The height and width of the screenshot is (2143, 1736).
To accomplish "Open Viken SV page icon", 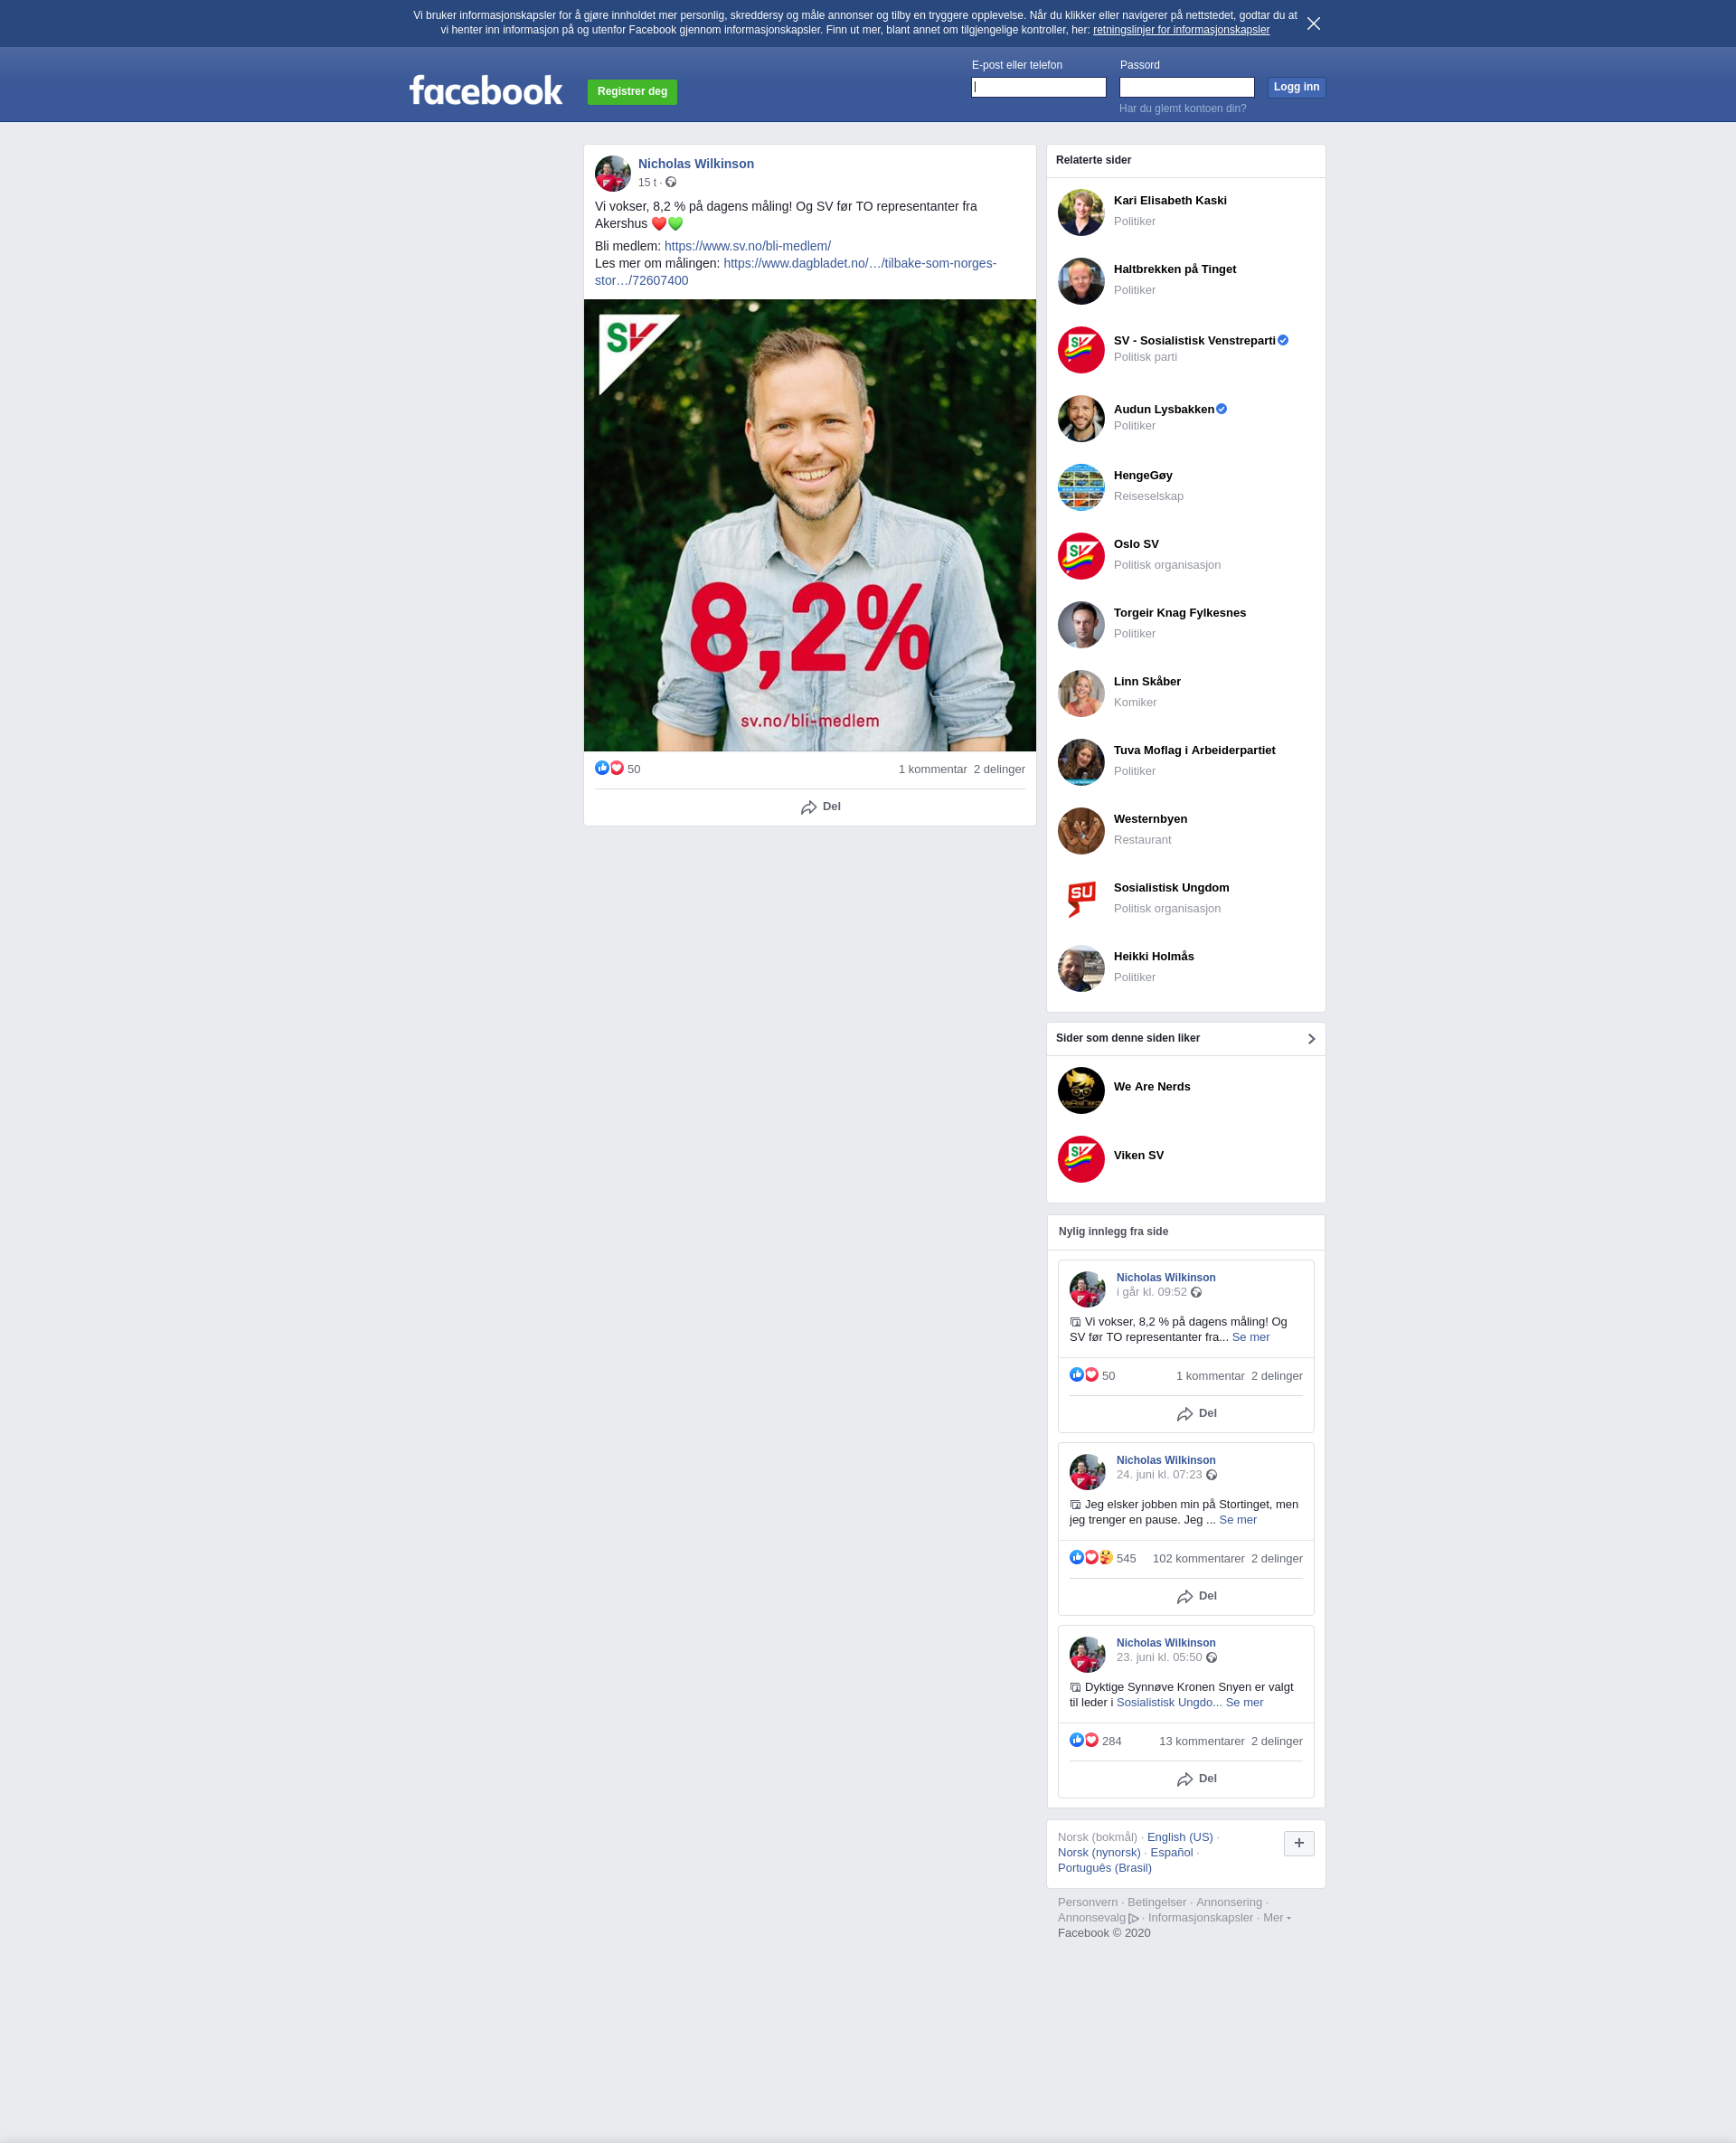I will tap(1081, 1159).
